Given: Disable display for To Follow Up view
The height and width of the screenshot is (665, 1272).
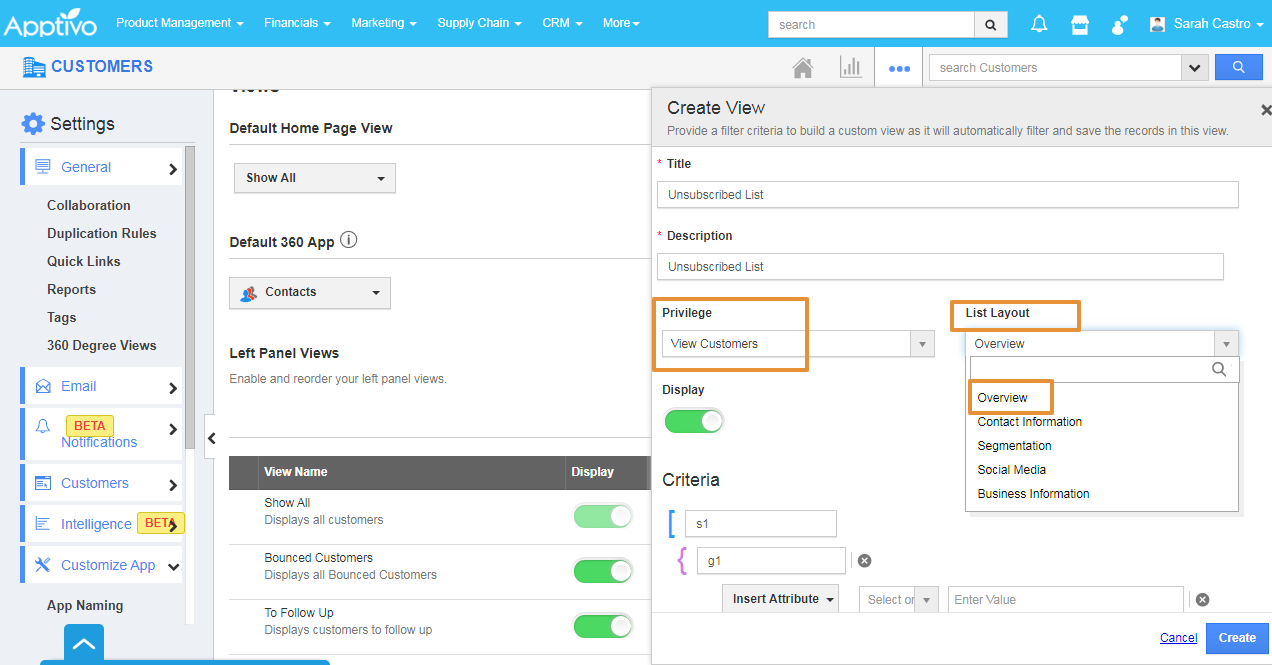Looking at the screenshot, I should coord(602,626).
